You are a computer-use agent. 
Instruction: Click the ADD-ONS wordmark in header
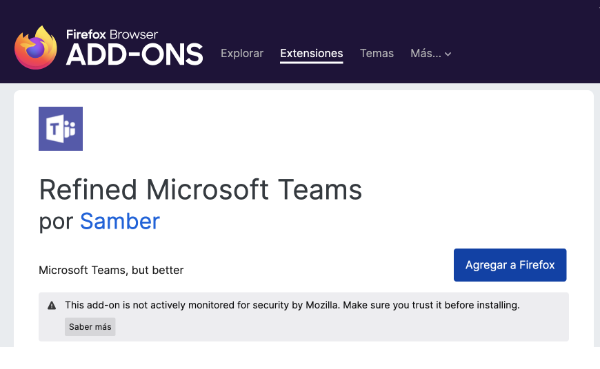pos(134,55)
